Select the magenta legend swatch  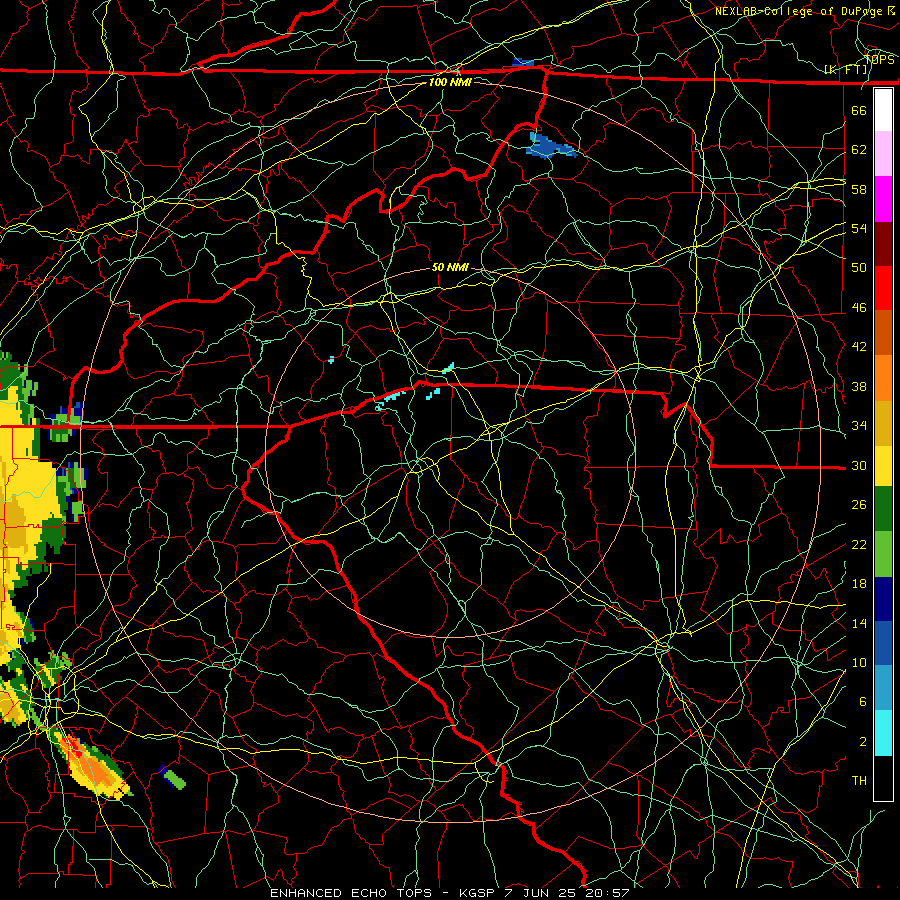tap(883, 199)
